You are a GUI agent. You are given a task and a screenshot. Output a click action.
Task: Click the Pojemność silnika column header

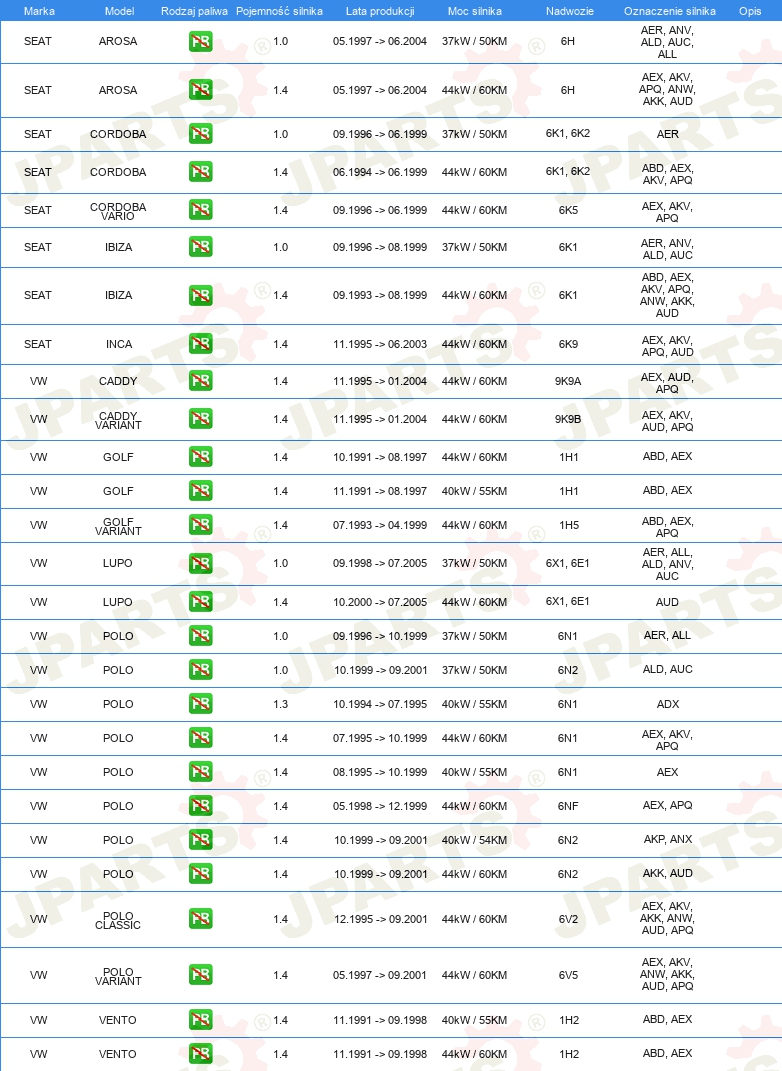click(x=279, y=11)
